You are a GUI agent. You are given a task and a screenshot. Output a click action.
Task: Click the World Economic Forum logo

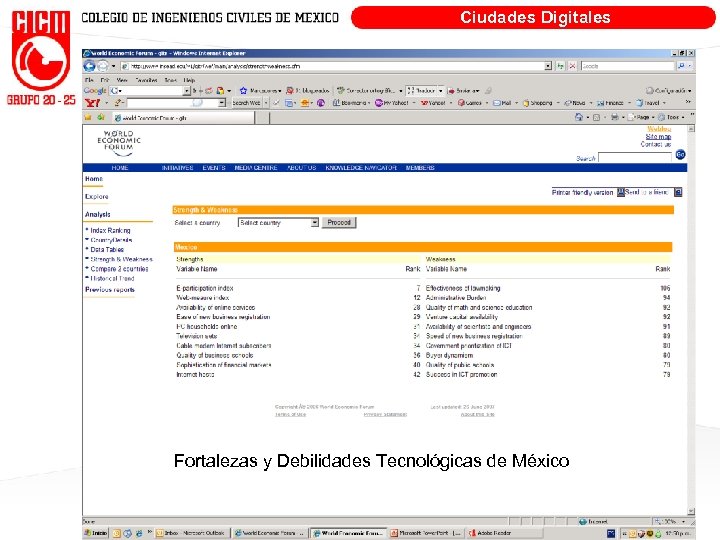119,143
